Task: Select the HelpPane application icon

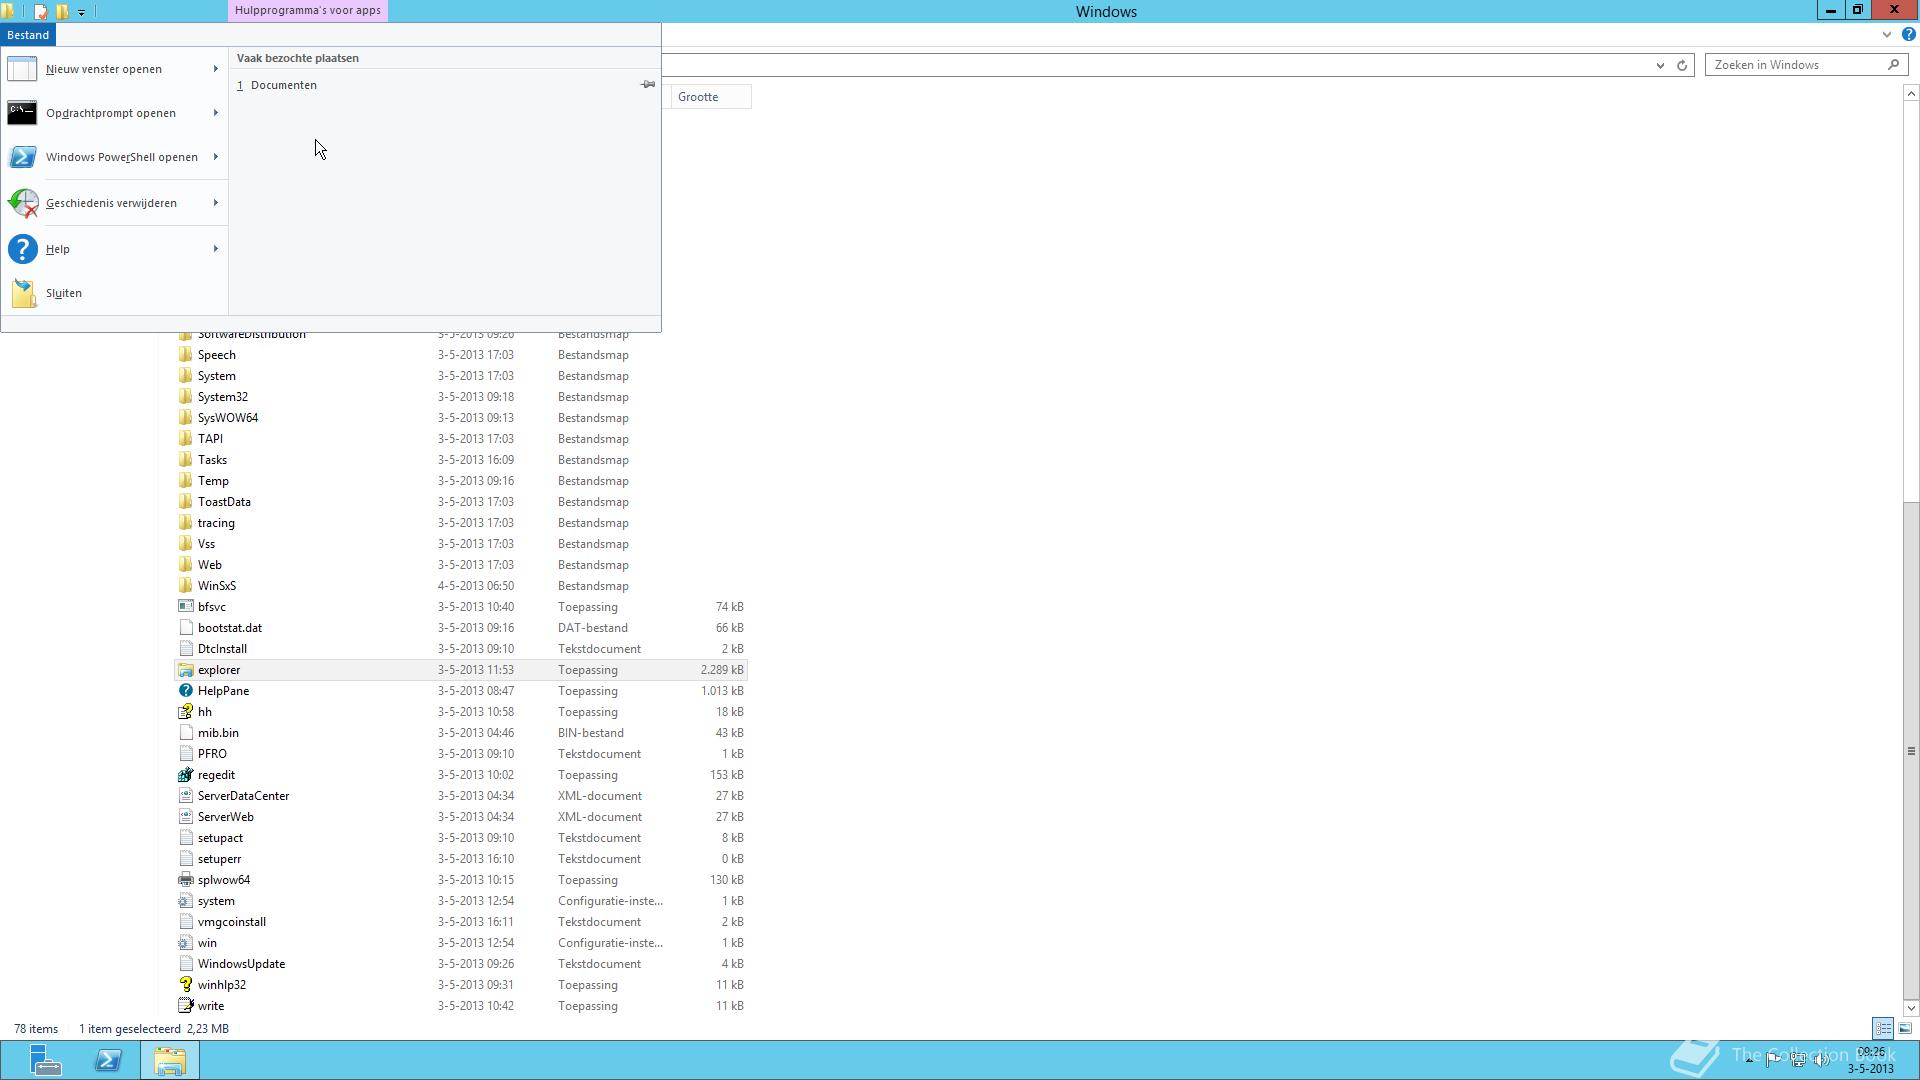Action: (x=186, y=691)
